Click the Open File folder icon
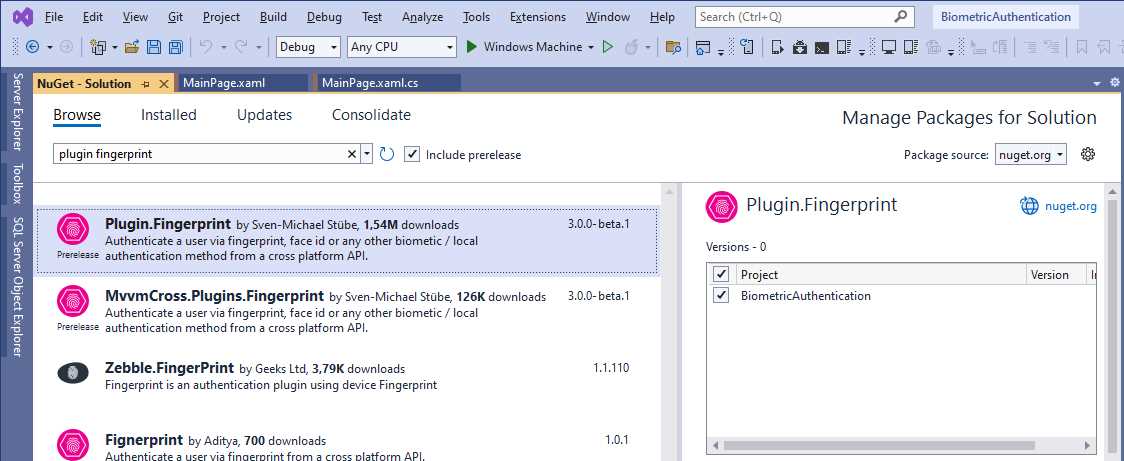This screenshot has height=461, width=1124. pyautogui.click(x=132, y=47)
